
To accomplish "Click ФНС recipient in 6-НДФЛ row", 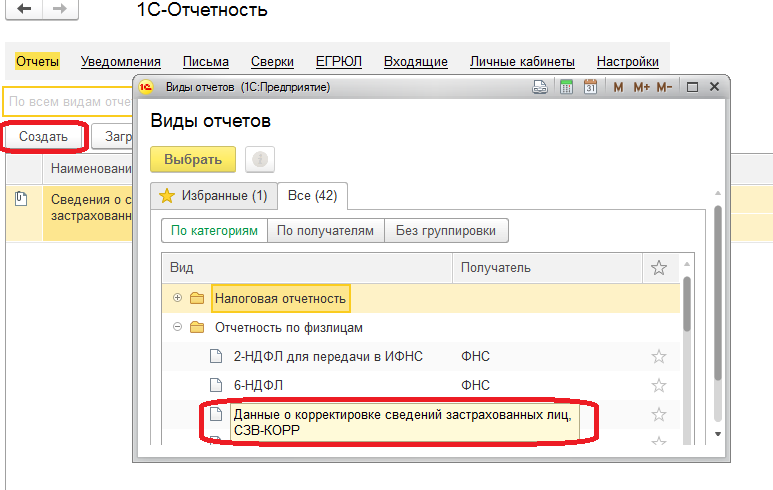I will (475, 385).
